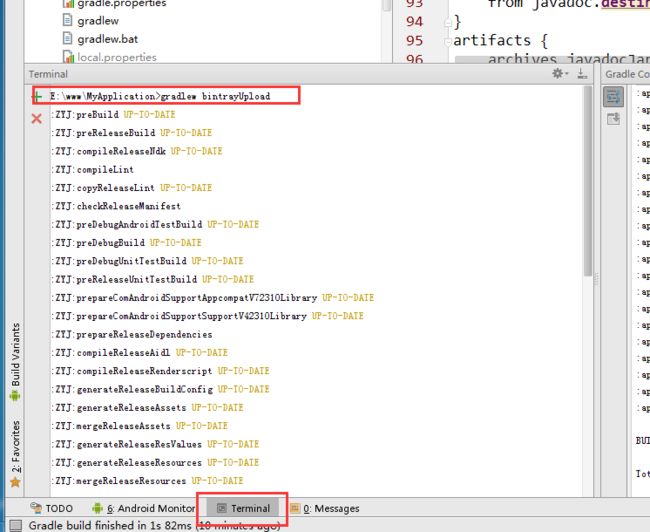Open the Favorites side panel

click(x=15, y=454)
